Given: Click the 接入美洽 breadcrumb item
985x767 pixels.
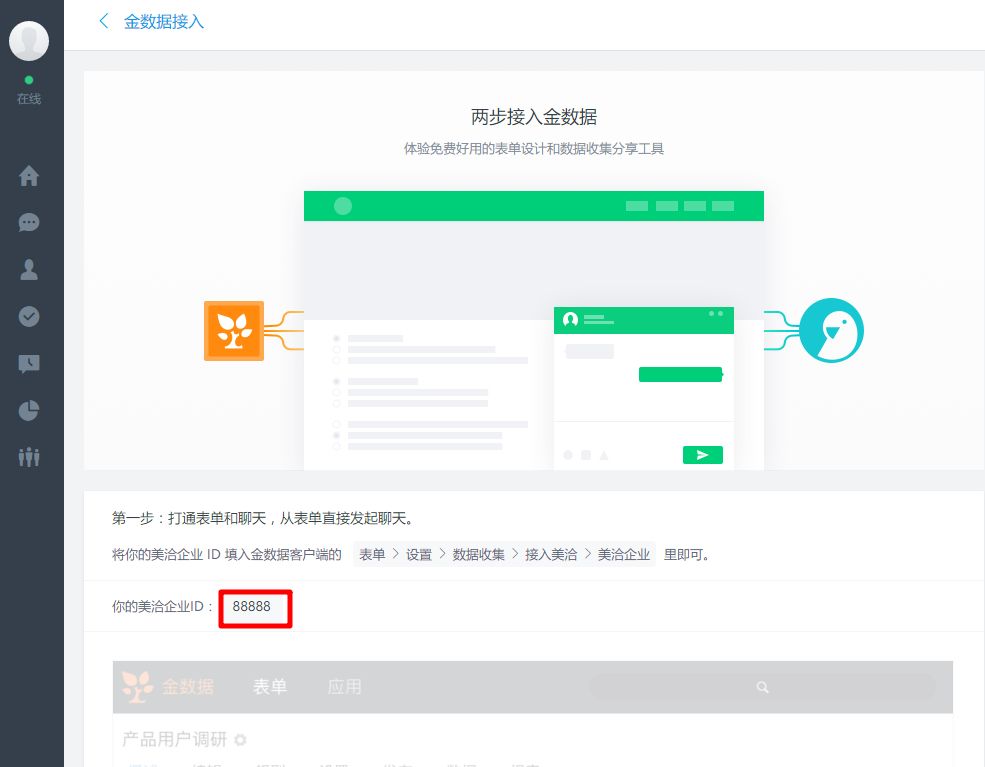Looking at the screenshot, I should (x=551, y=555).
